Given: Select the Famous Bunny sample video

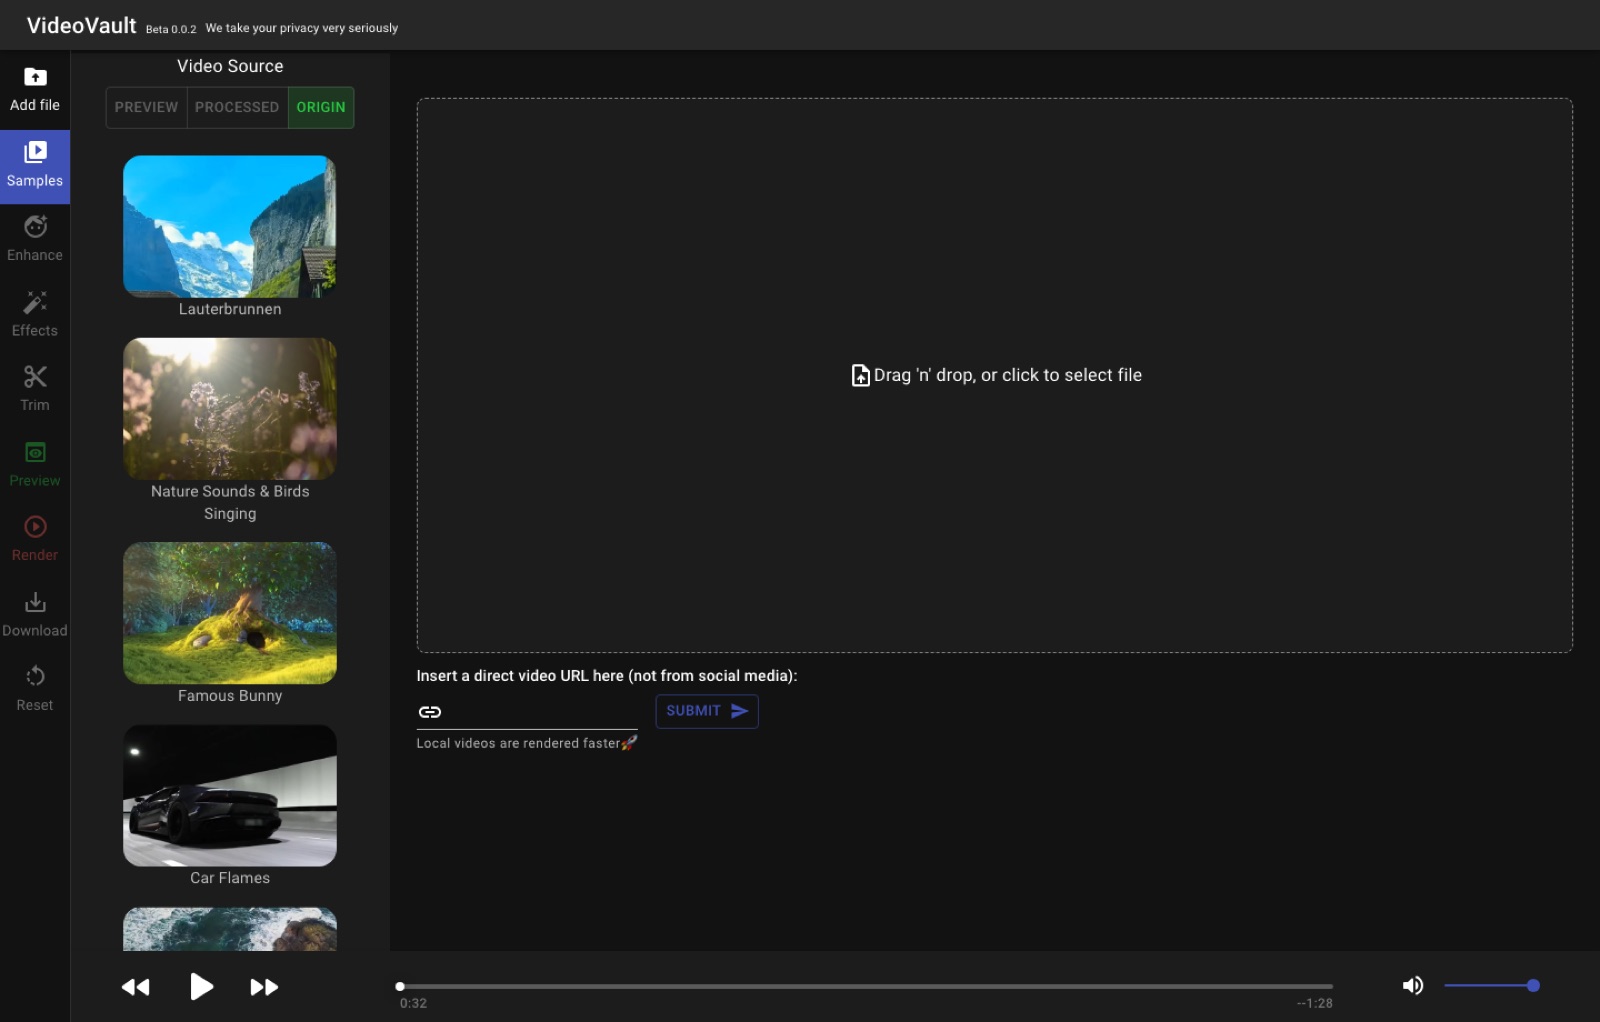Looking at the screenshot, I should click(x=230, y=613).
